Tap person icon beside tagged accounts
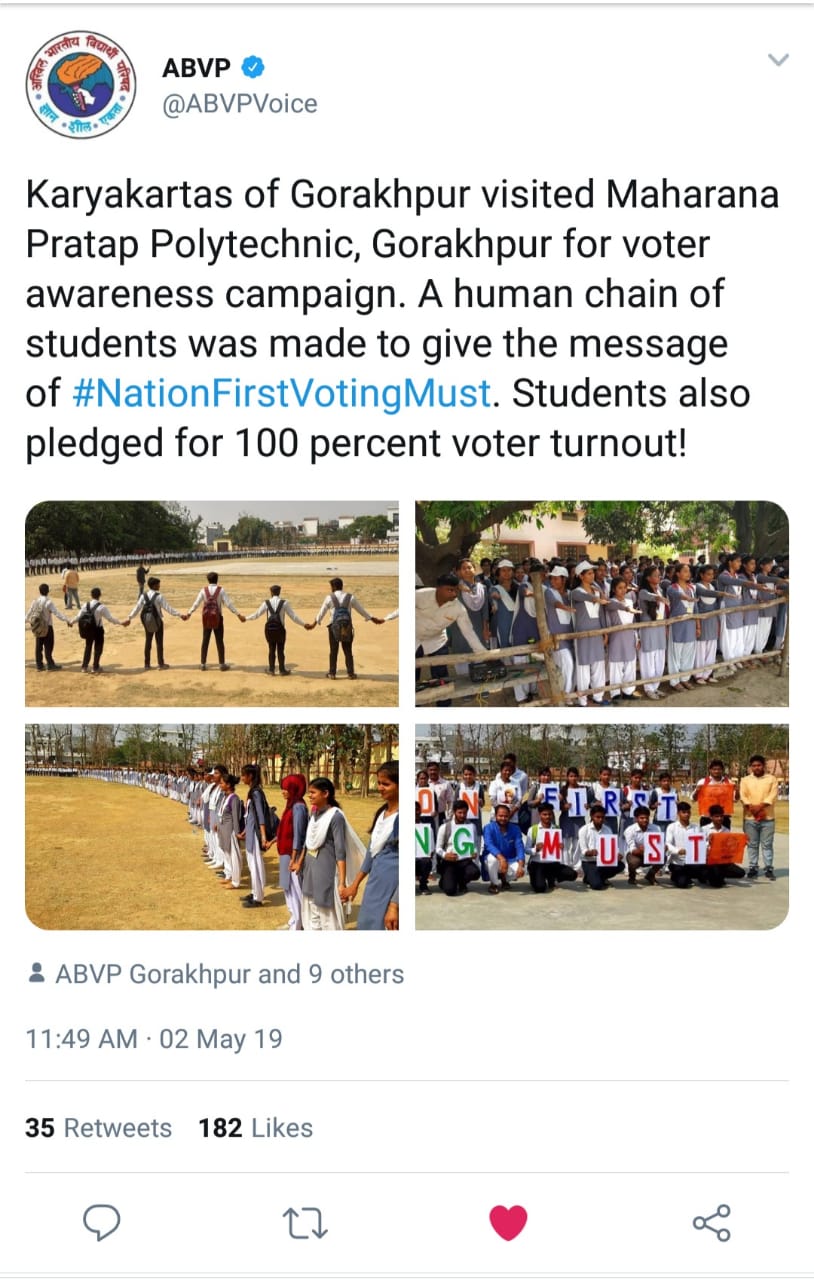This screenshot has height=1280, width=814. point(37,974)
